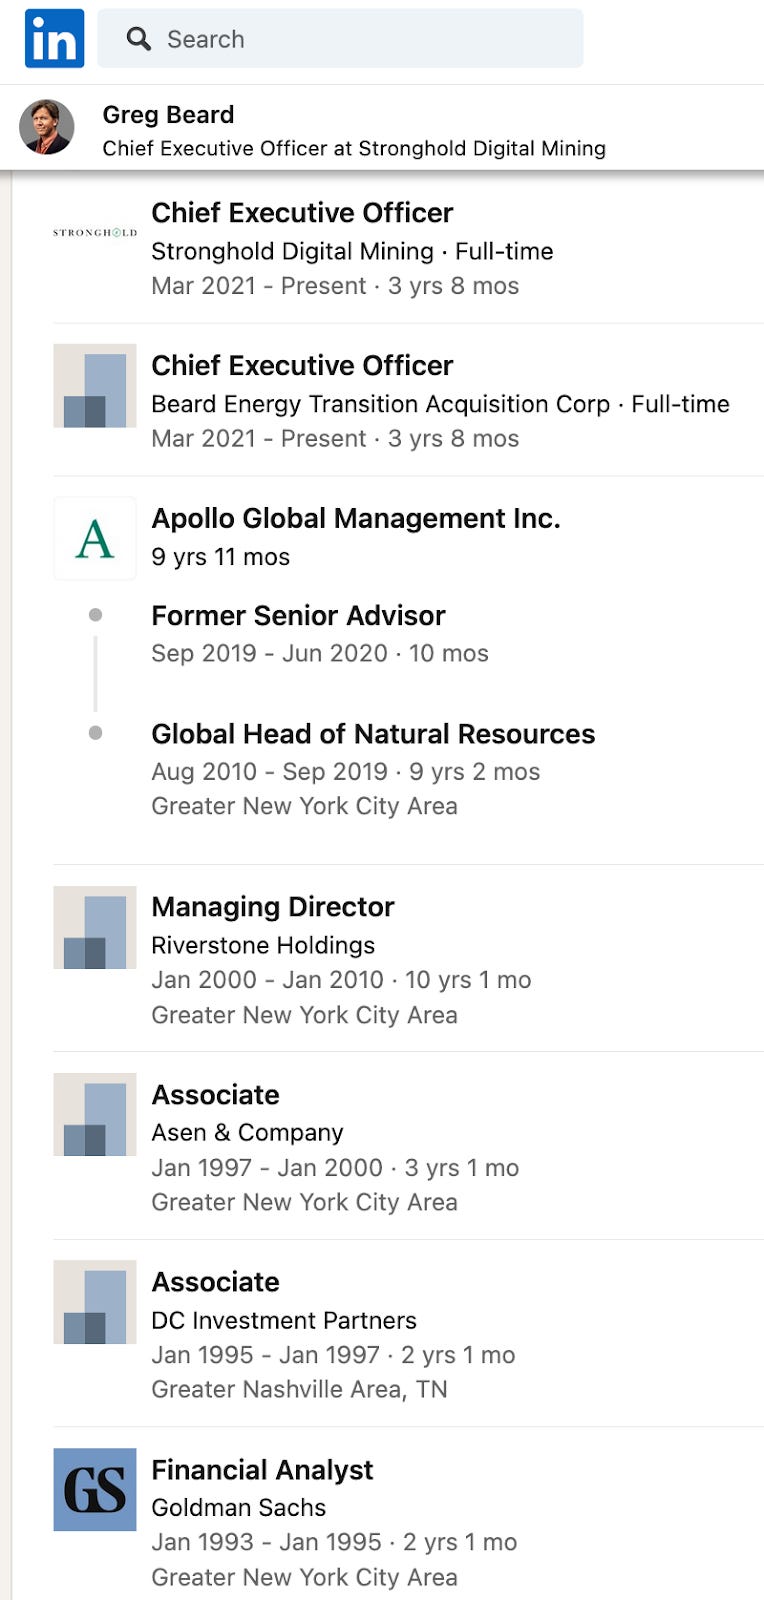Click the DC Investment Partners company name
Image resolution: width=764 pixels, height=1600 pixels.
(x=284, y=1320)
